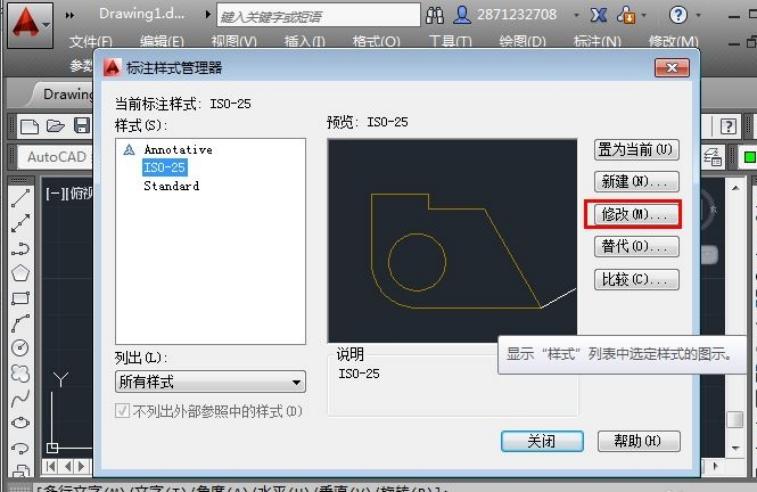Open the 列出 所有样式 dropdown

pos(210,382)
